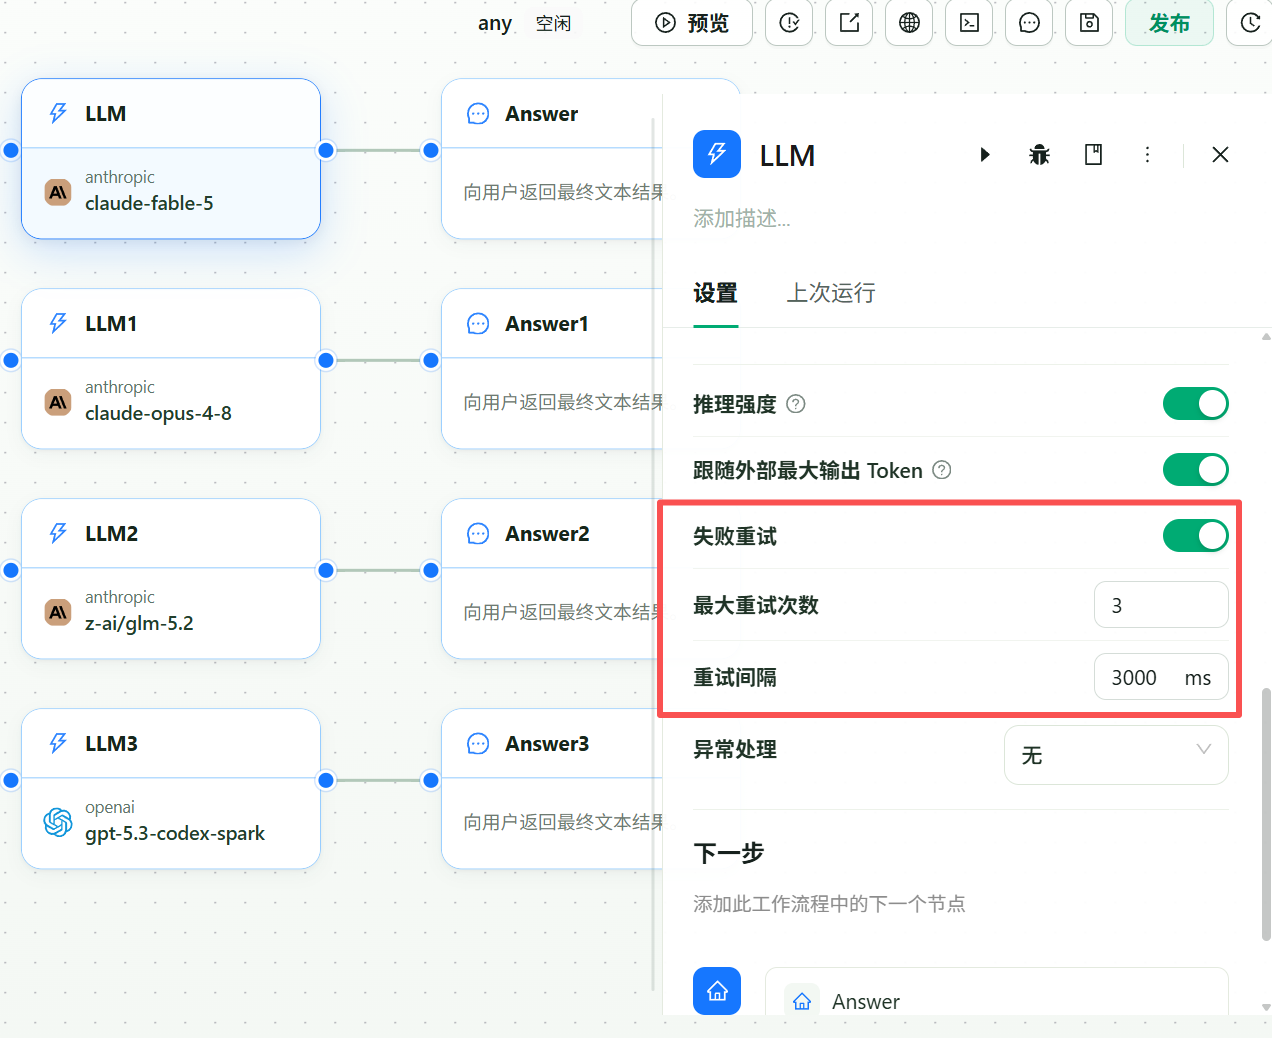Screen dimensions: 1272x1038
Task: Select the LLM3 node
Action: point(171,788)
